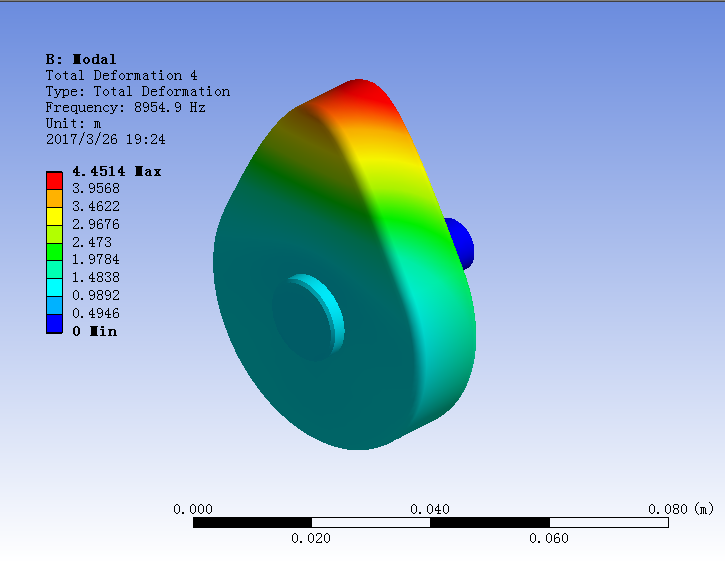This screenshot has height=561, width=725.
Task: Select the '0.4946' legend value
Action: [96, 313]
